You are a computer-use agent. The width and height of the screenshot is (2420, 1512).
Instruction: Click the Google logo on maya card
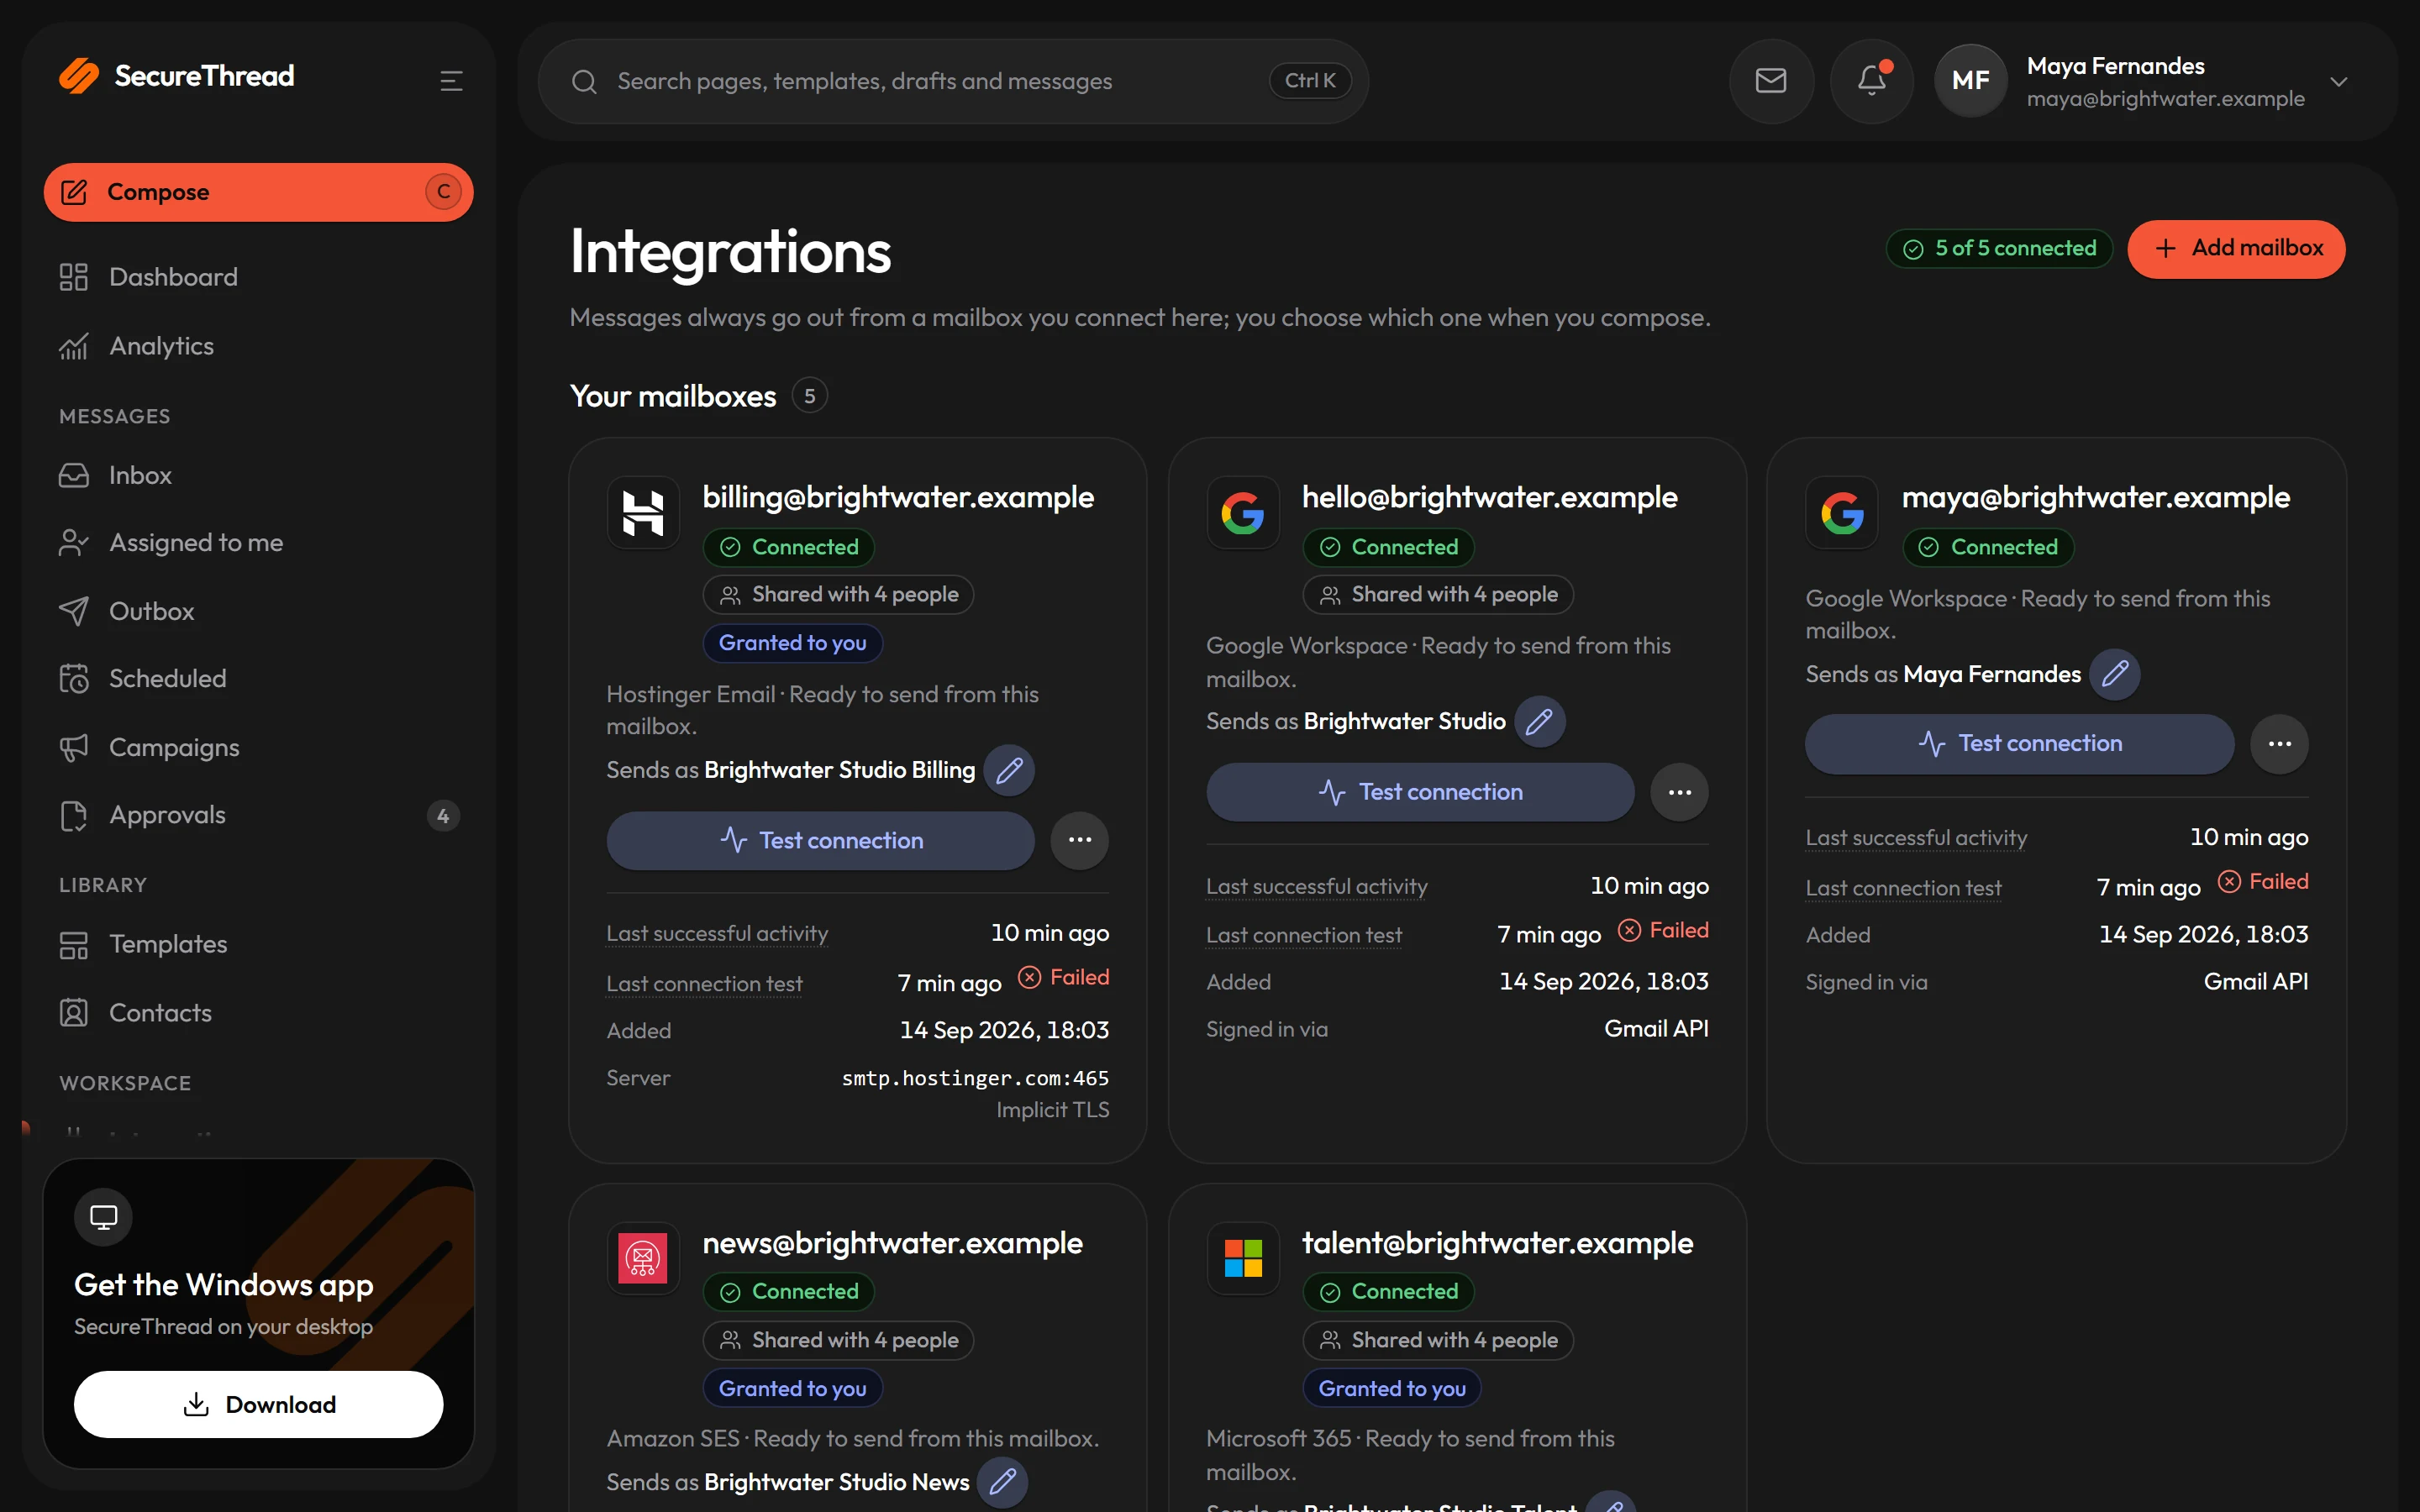click(x=1842, y=513)
